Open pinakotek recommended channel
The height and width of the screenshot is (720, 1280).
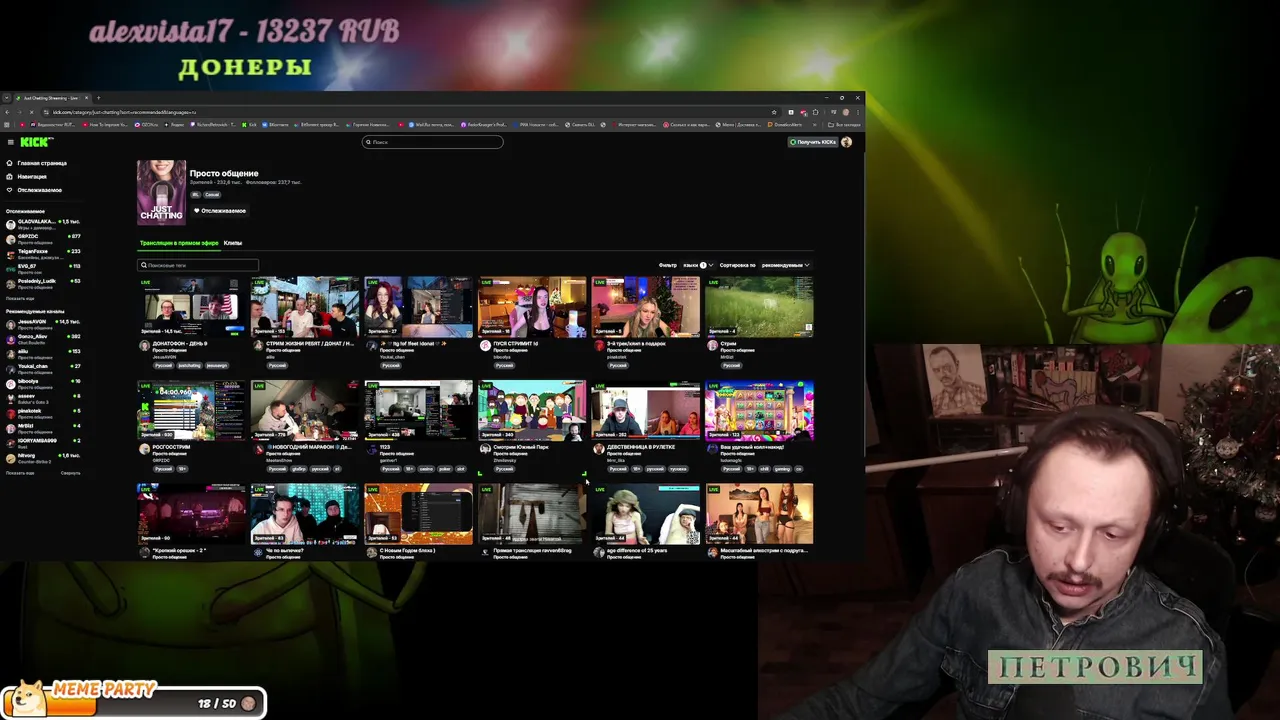coord(43,413)
